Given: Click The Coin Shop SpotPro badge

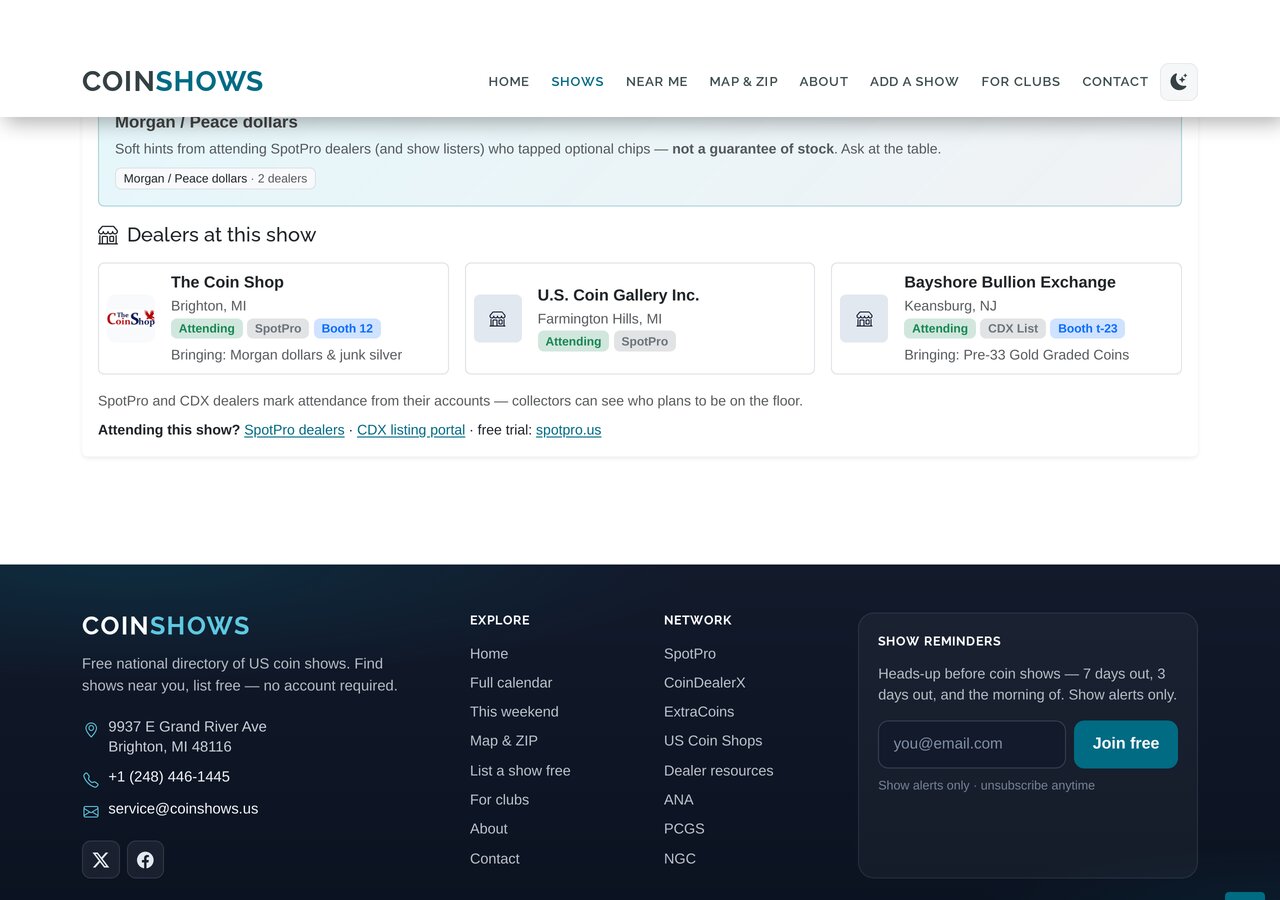Looking at the screenshot, I should [278, 328].
